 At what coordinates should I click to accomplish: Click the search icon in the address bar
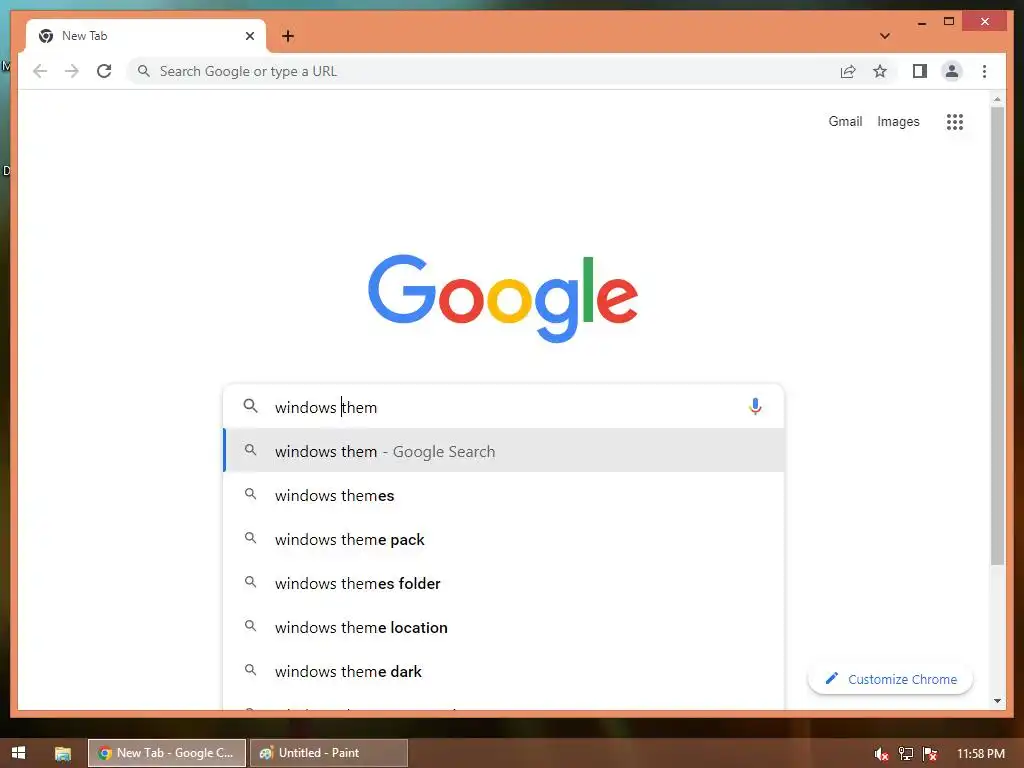[144, 71]
